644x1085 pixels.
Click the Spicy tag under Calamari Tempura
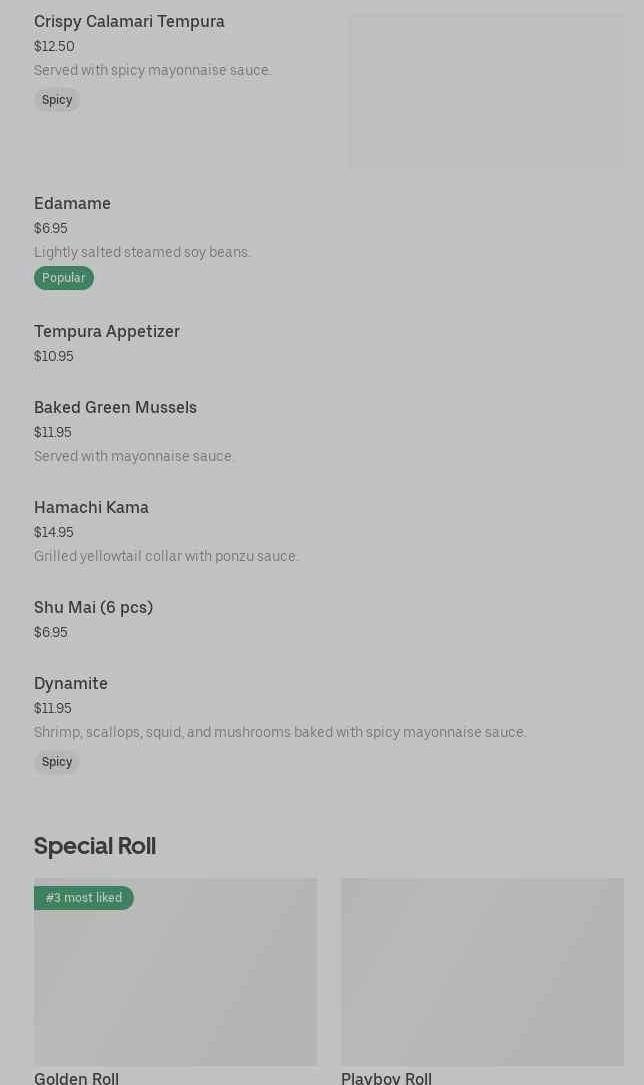click(57, 100)
